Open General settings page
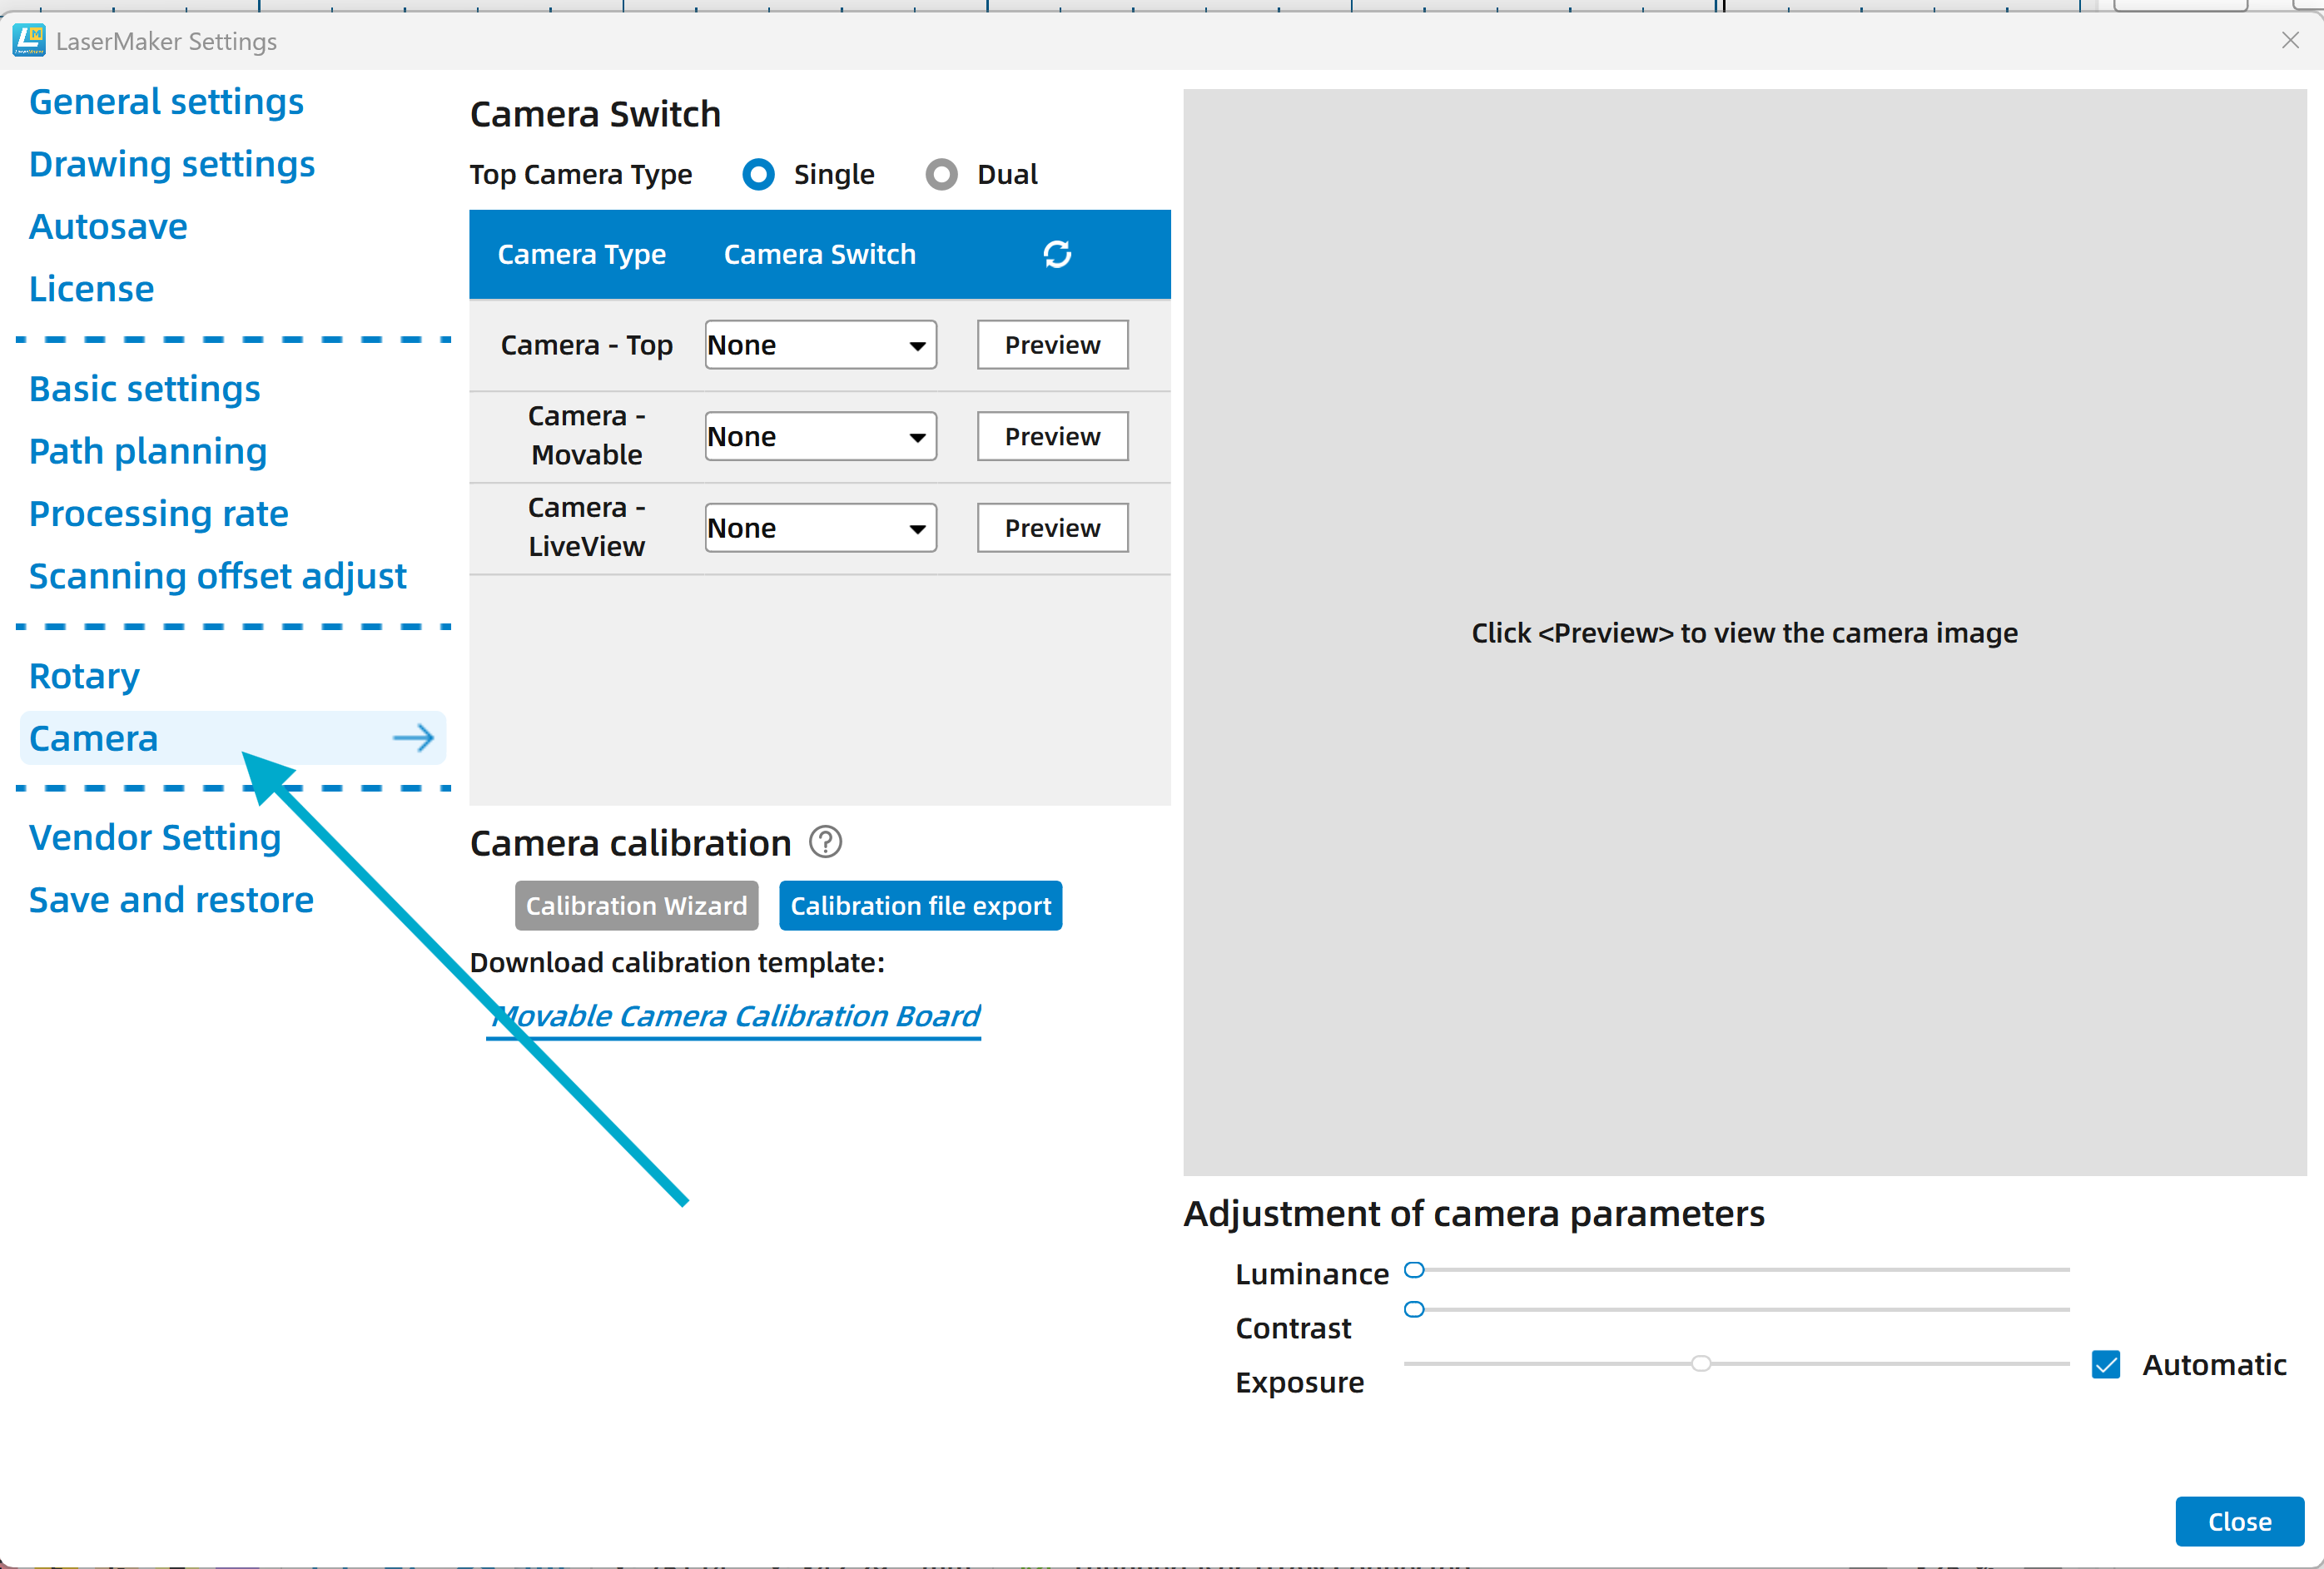 [x=166, y=102]
